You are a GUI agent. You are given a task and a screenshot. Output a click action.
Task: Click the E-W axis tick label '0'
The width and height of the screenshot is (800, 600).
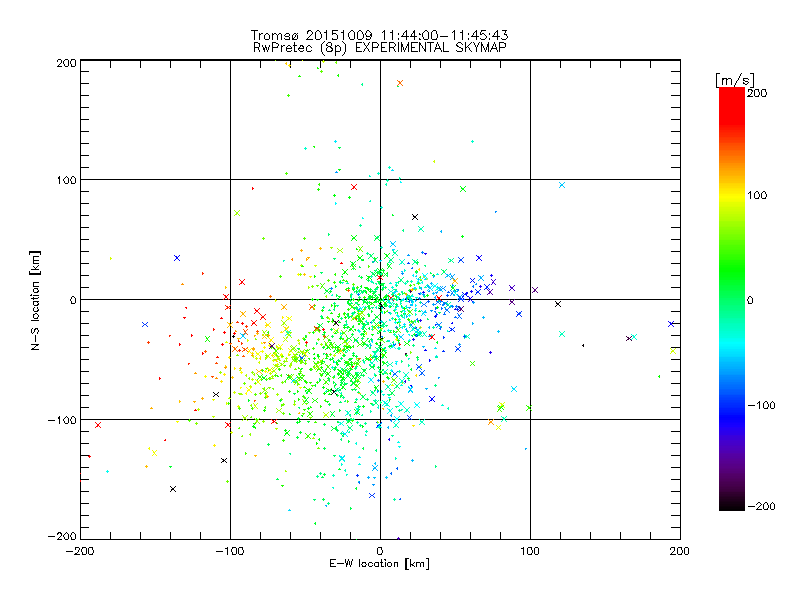click(380, 551)
